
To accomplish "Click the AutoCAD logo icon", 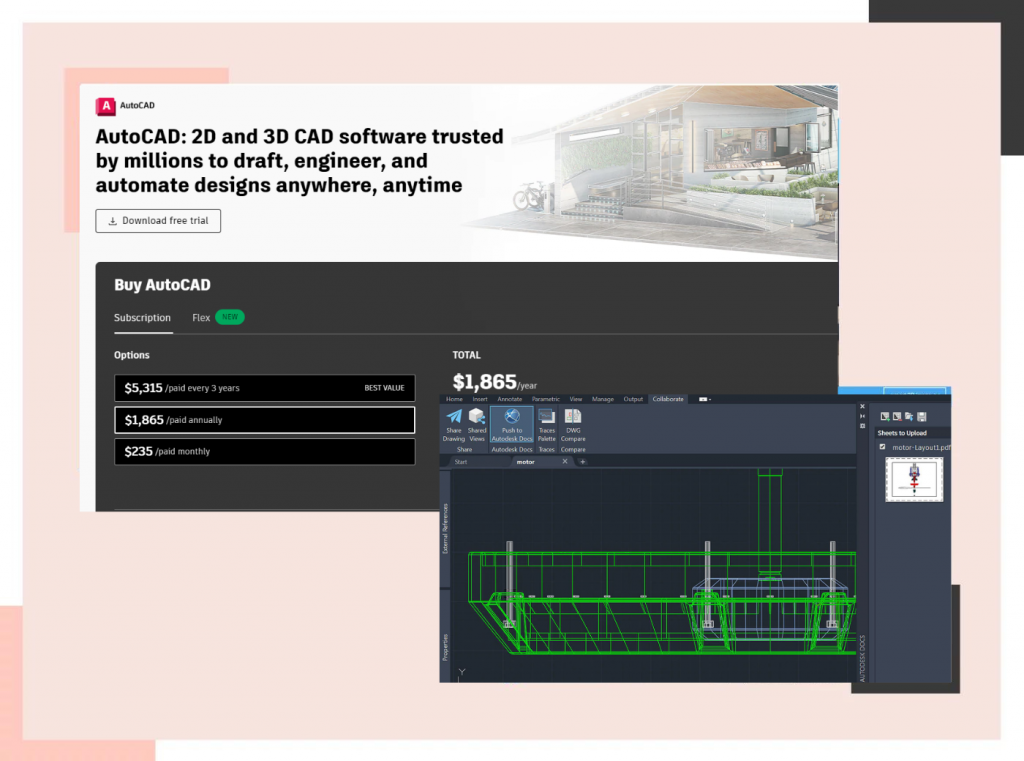I will pyautogui.click(x=106, y=105).
